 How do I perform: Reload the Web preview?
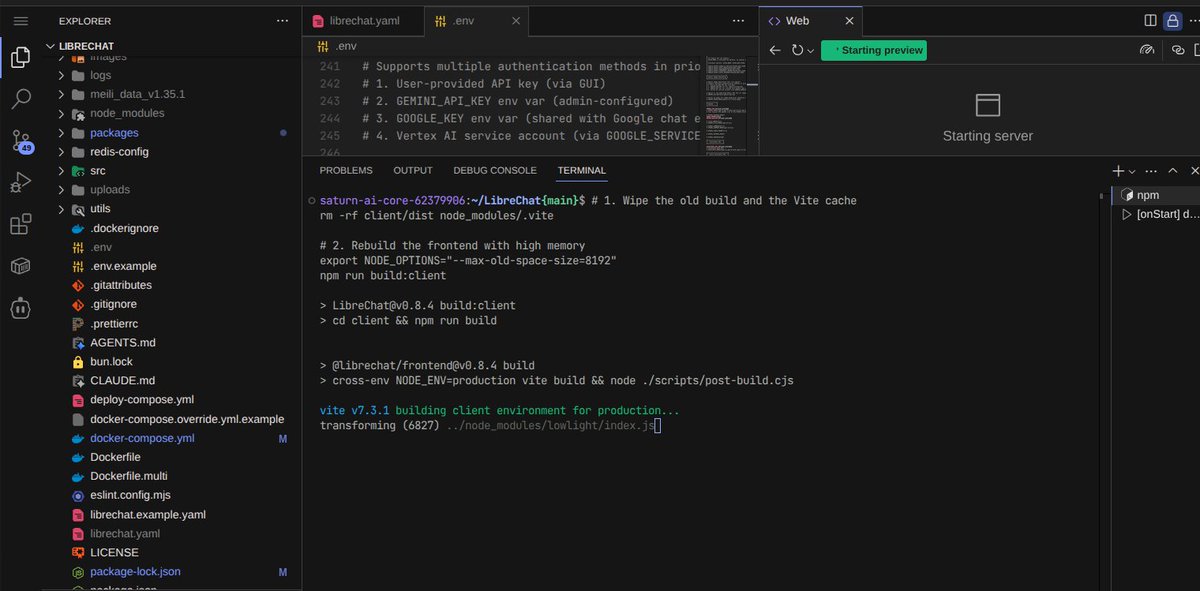797,50
